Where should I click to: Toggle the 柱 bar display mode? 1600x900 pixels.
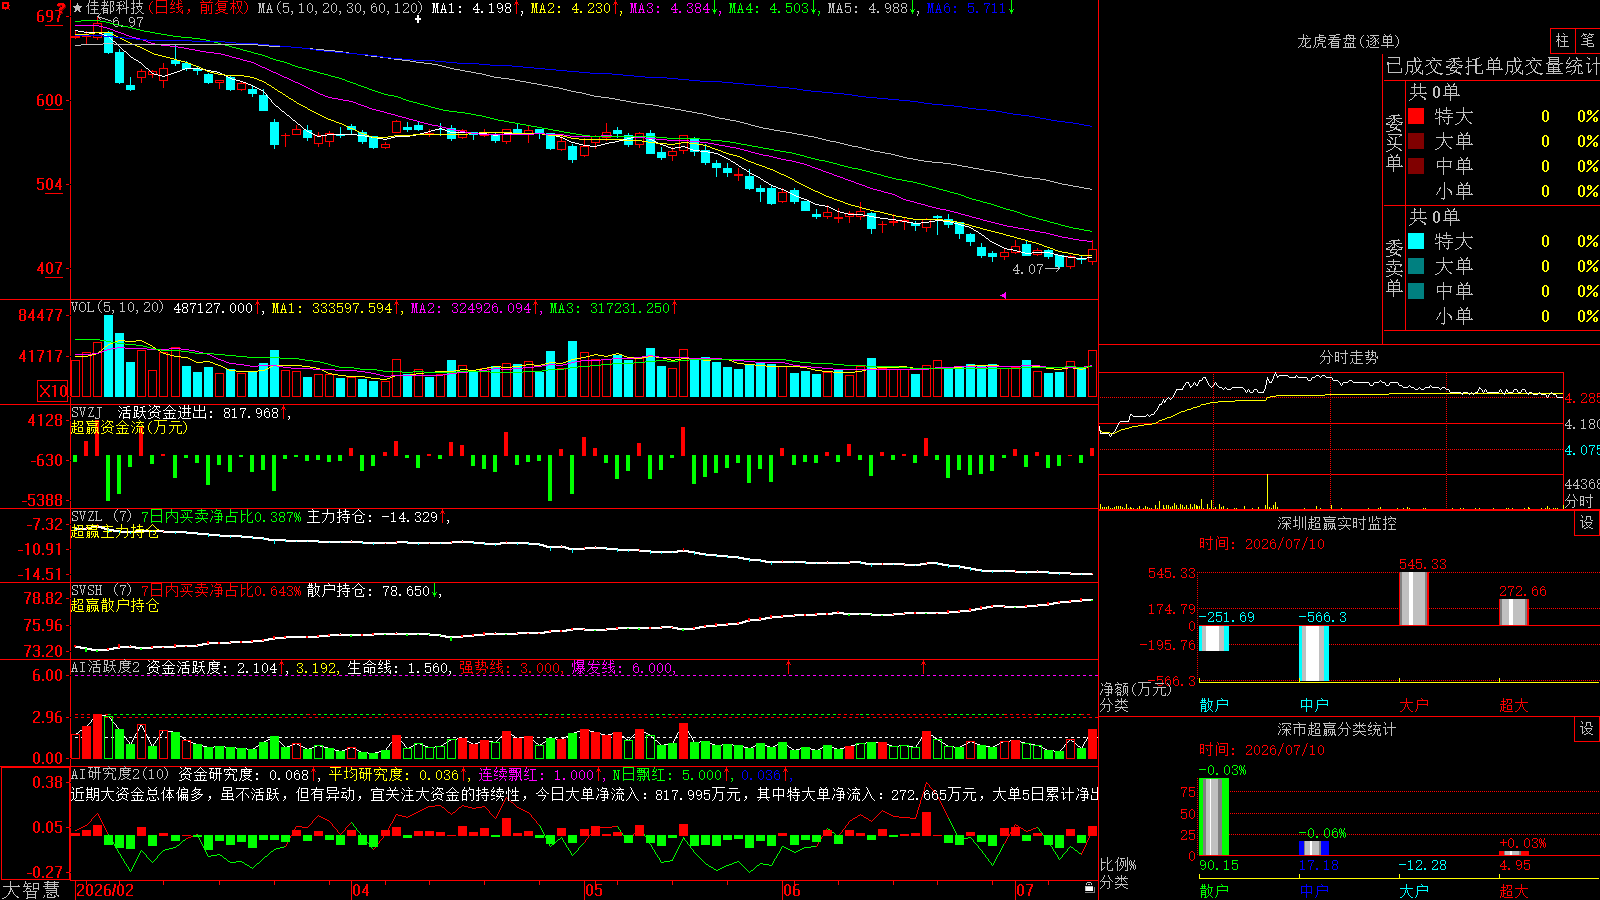(1562, 40)
